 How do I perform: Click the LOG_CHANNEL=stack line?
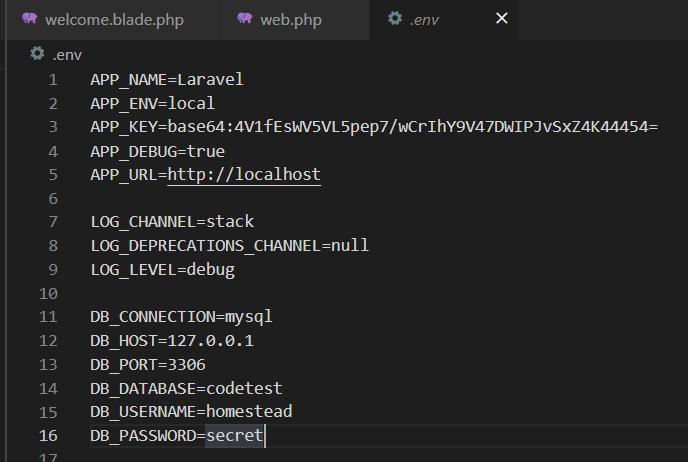click(172, 222)
